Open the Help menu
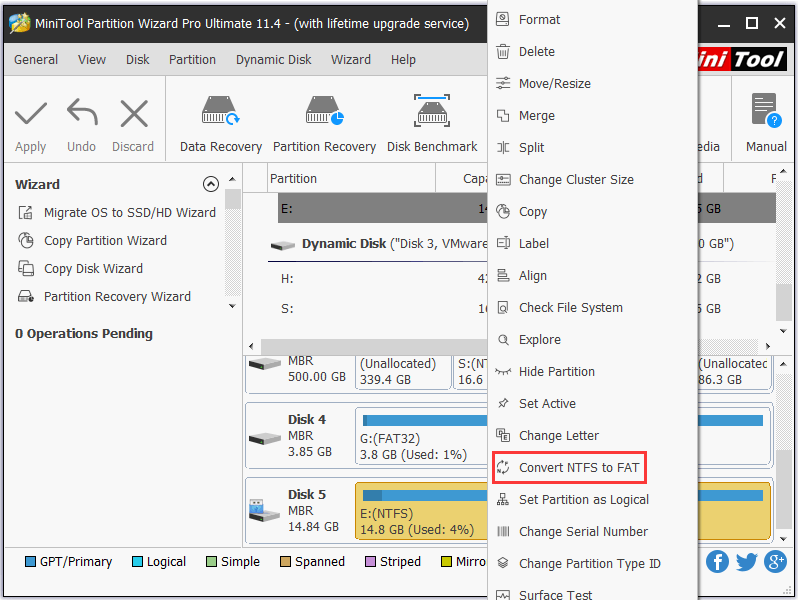Image resolution: width=798 pixels, height=600 pixels. click(403, 60)
